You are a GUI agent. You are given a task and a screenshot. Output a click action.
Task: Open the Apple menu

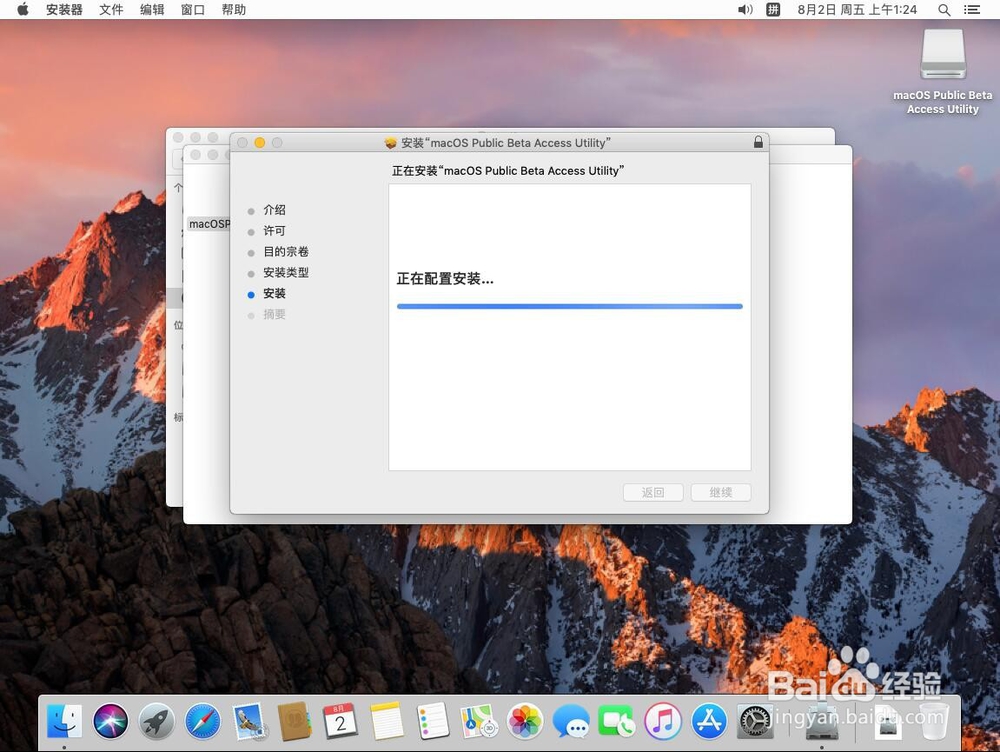[22, 10]
